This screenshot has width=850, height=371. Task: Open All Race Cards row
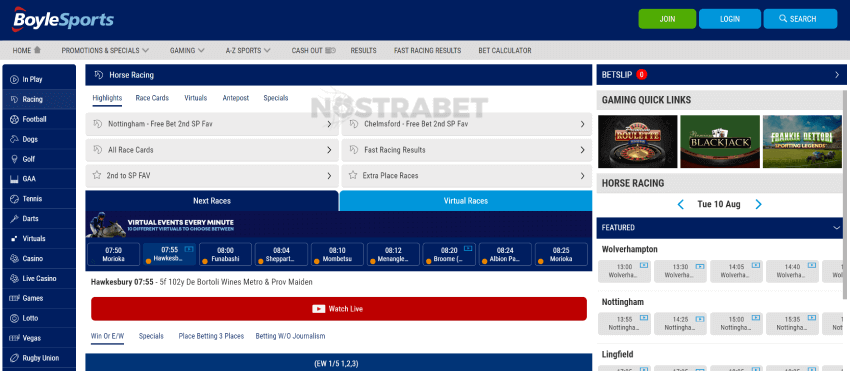pos(211,150)
